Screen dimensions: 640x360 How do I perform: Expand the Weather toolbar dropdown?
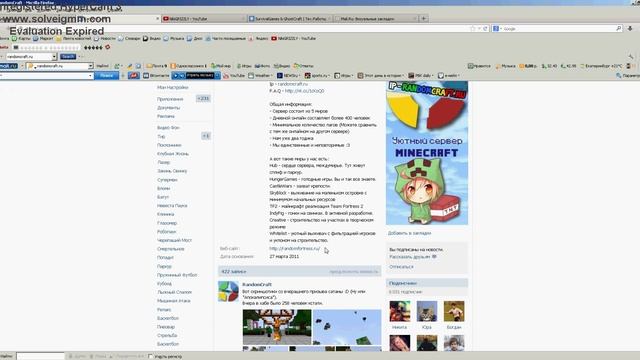click(x=271, y=76)
